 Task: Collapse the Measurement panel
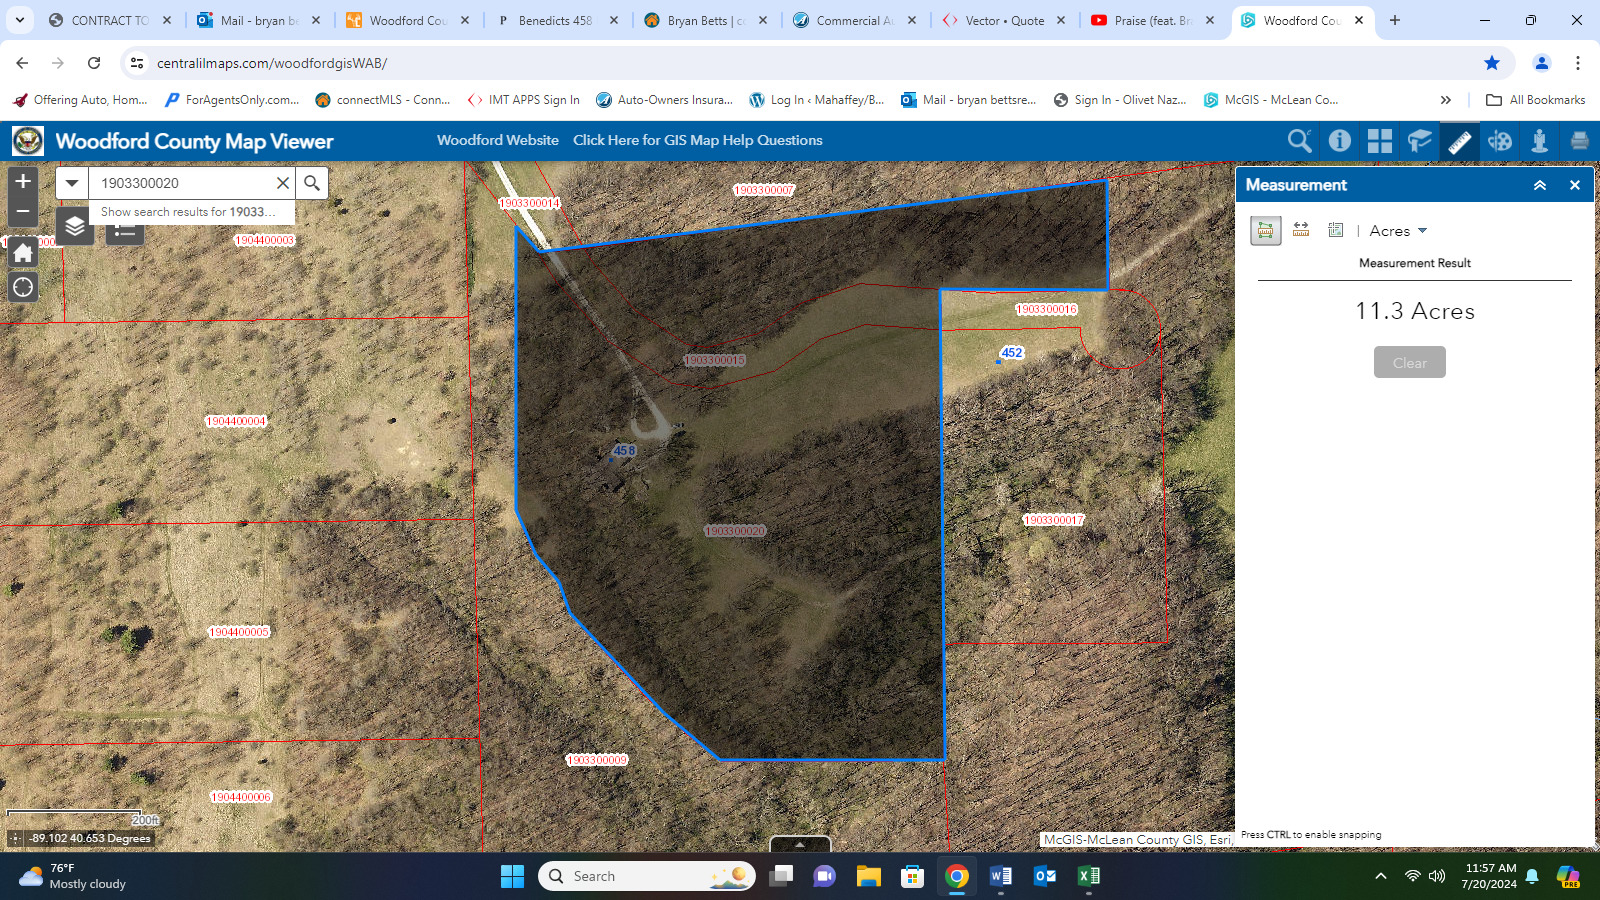pos(1540,185)
